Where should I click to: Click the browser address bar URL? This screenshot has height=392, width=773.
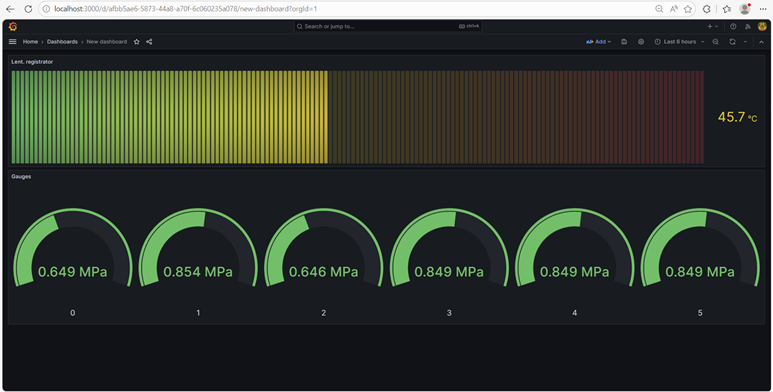[185, 9]
